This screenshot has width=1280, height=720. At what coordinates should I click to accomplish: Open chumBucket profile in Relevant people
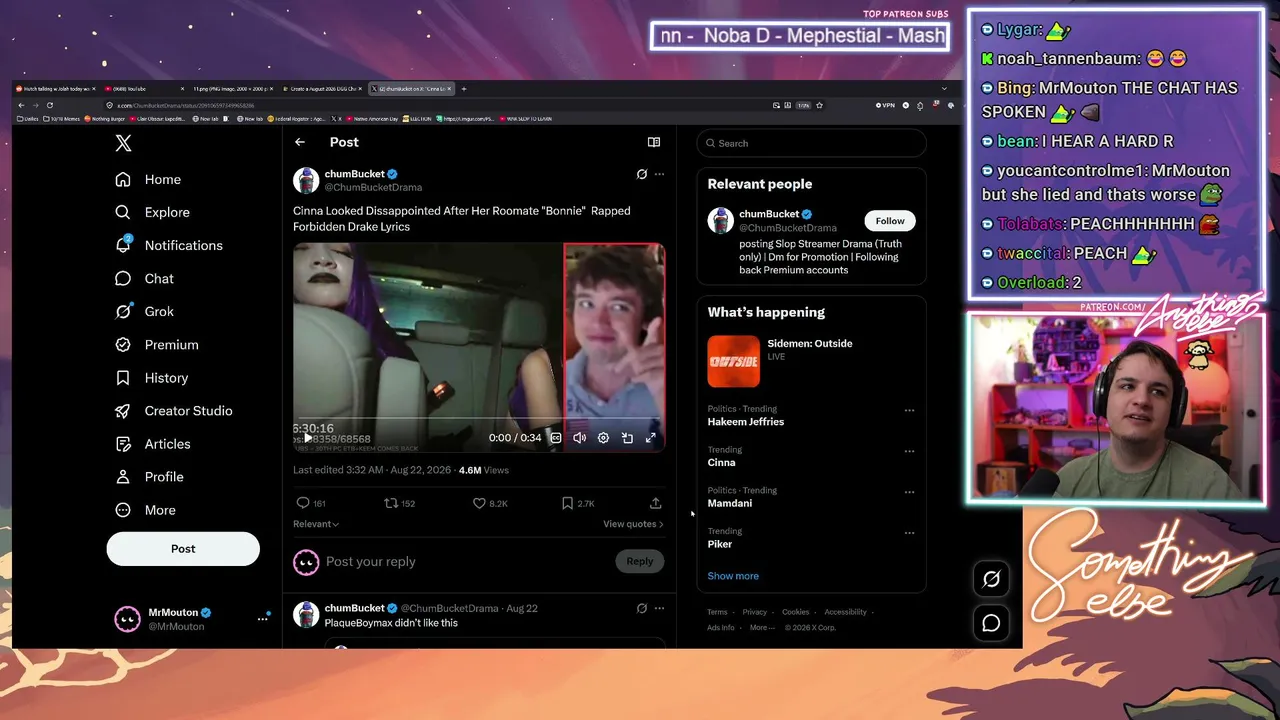tap(769, 214)
